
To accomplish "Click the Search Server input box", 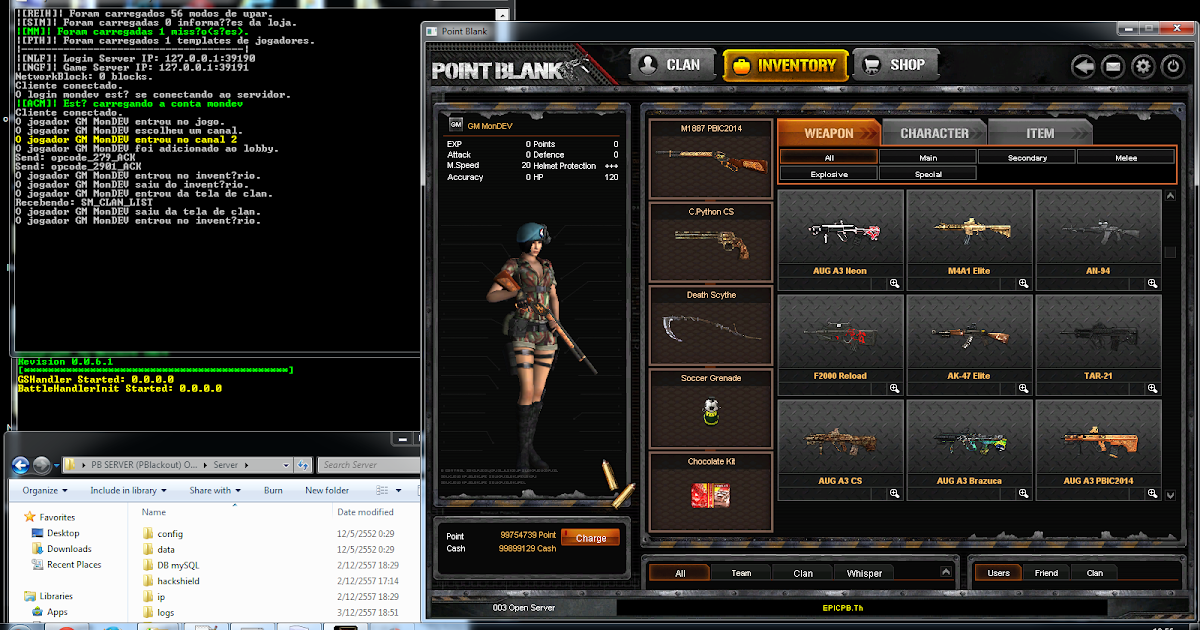I will (366, 465).
